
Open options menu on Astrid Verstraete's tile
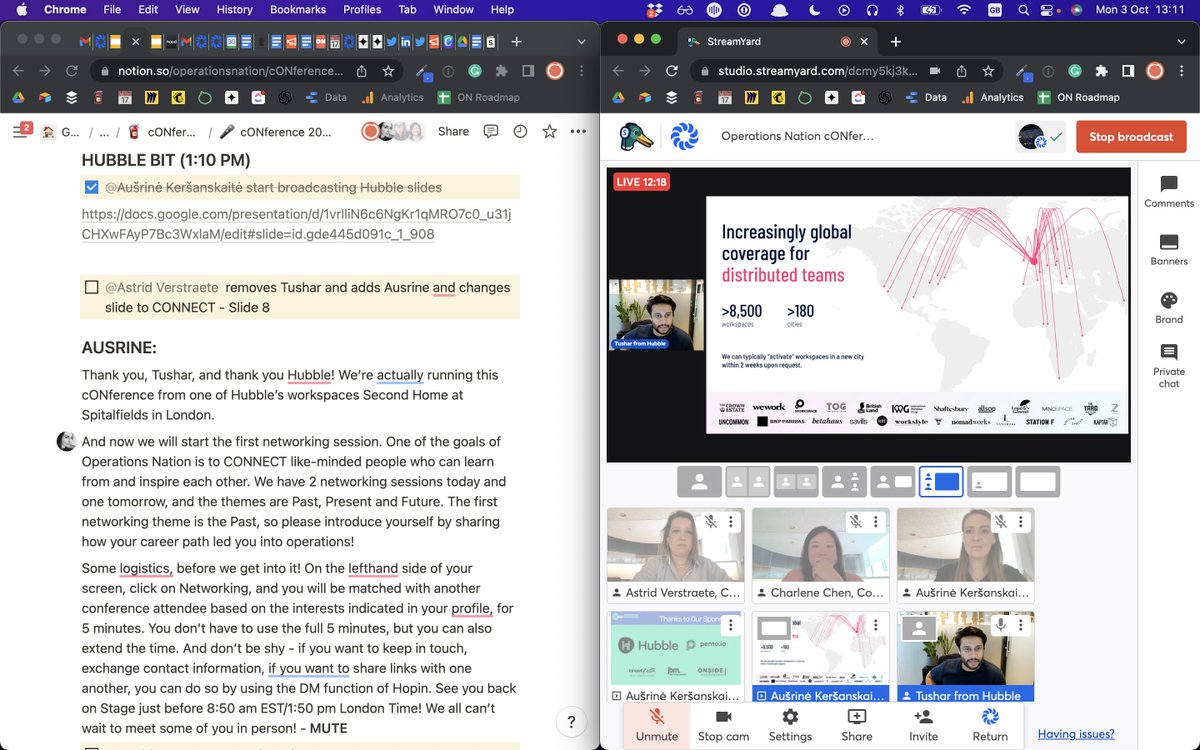coord(731,522)
